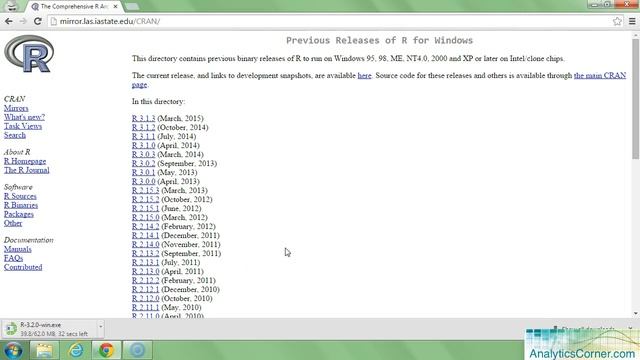Open The R Journal link
The image size is (640, 360).
[27, 170]
